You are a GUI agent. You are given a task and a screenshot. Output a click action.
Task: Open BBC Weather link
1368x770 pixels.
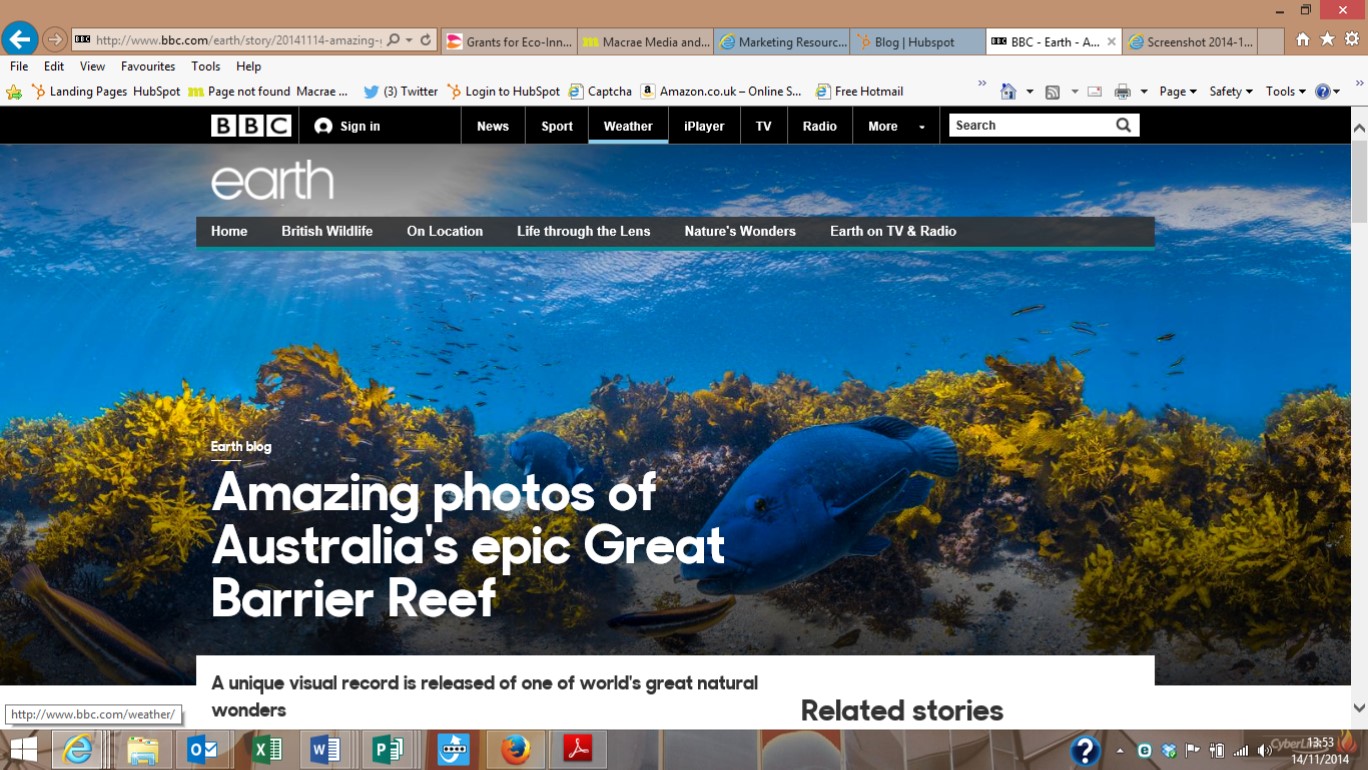point(628,126)
